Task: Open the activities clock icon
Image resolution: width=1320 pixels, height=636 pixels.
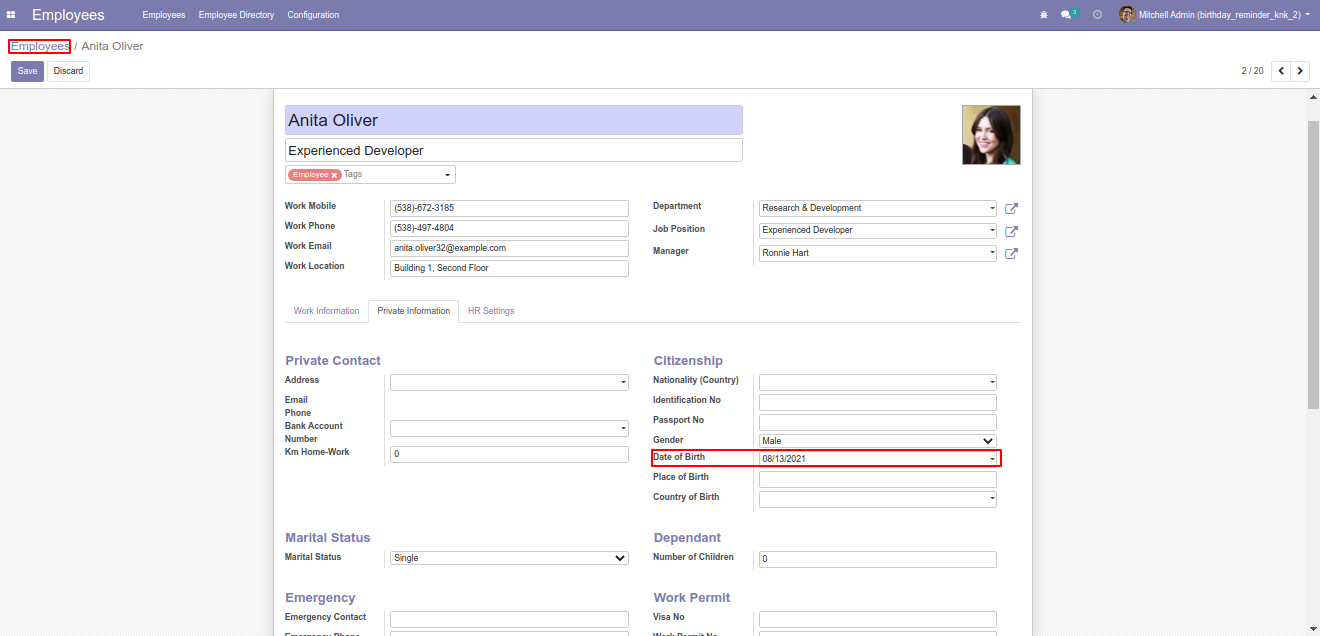Action: pyautogui.click(x=1098, y=15)
